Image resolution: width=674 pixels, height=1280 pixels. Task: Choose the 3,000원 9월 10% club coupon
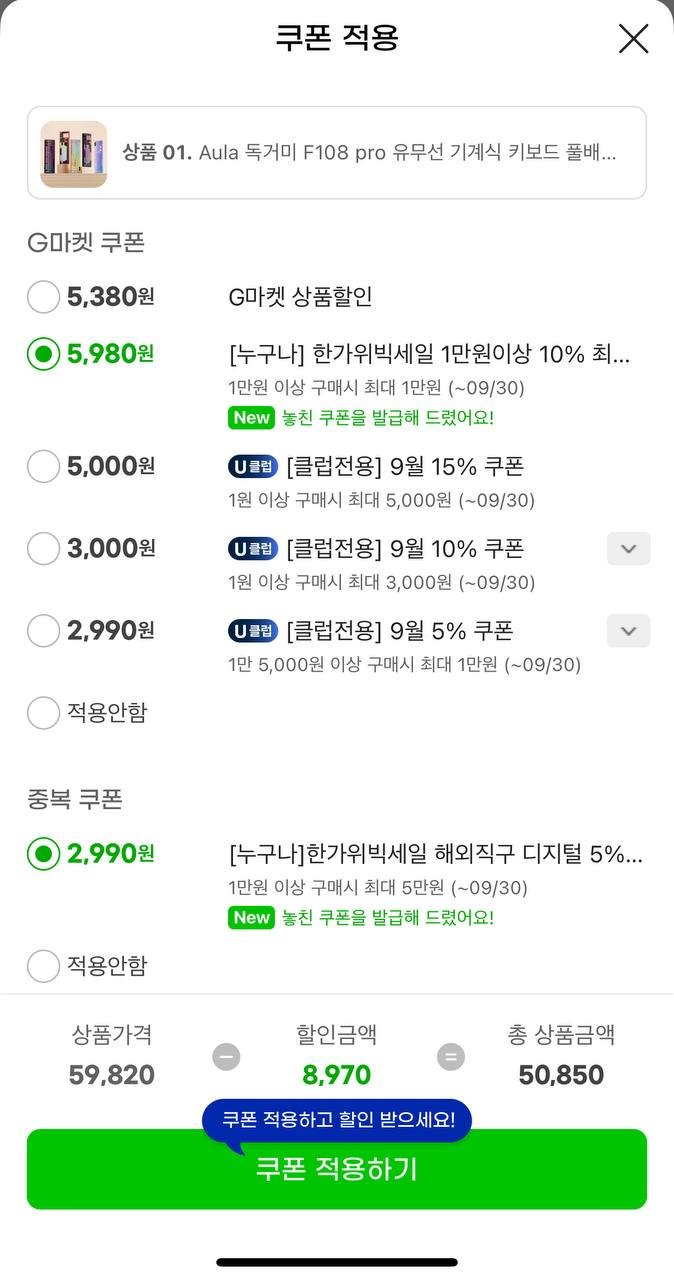click(43, 548)
